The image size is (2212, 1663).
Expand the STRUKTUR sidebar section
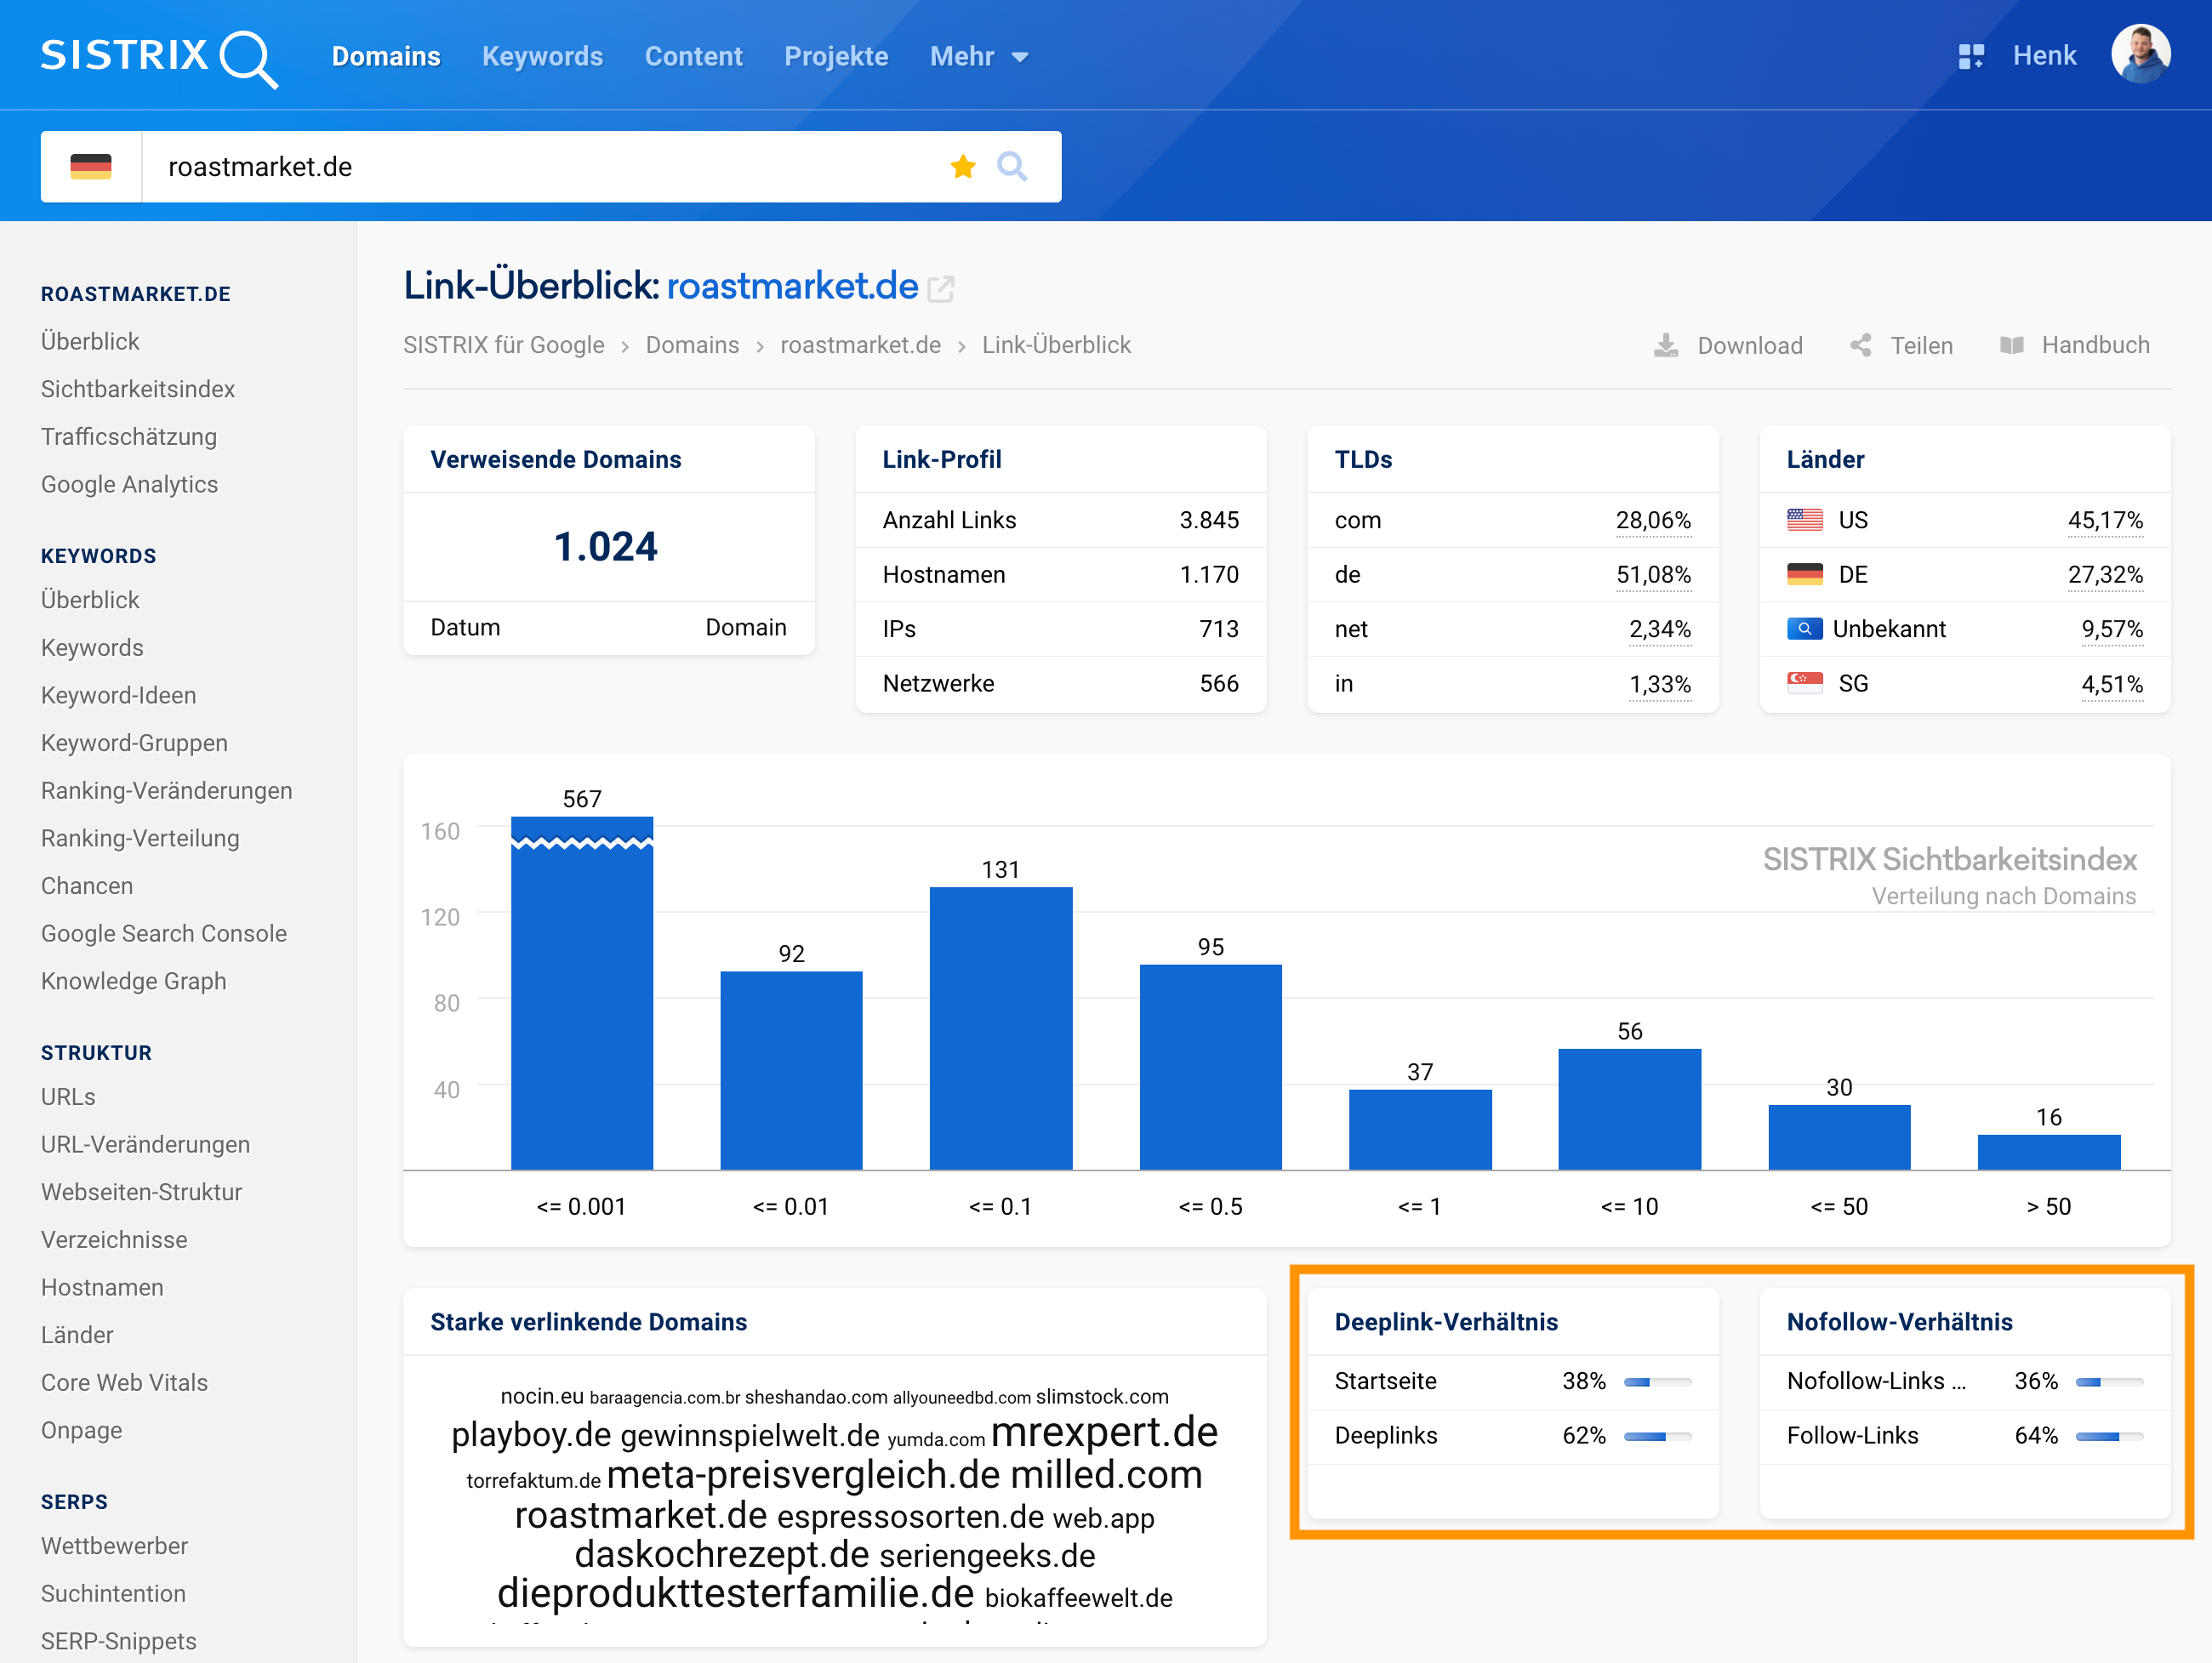pyautogui.click(x=96, y=1052)
